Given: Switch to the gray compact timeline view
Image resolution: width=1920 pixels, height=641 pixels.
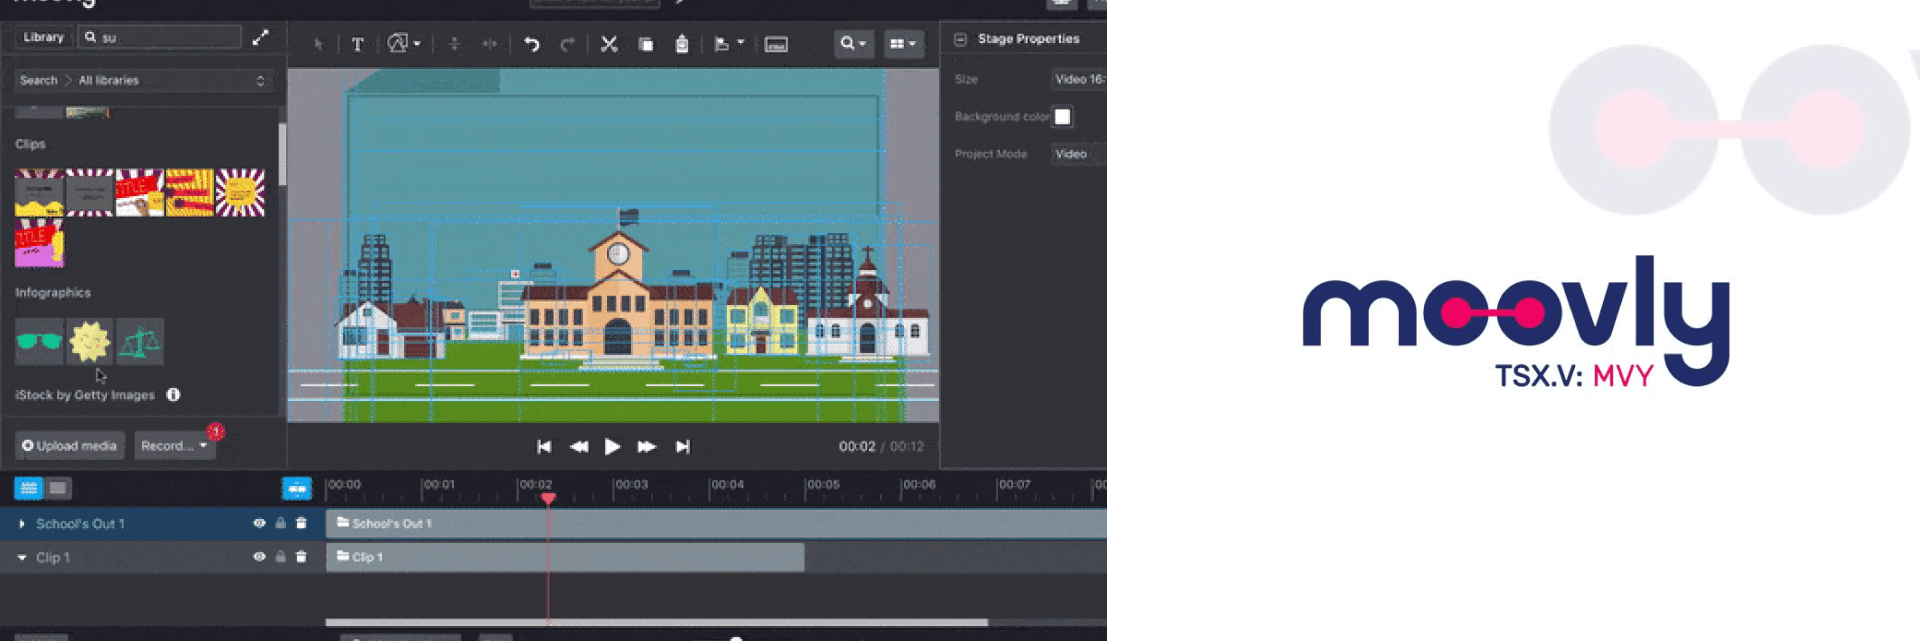Looking at the screenshot, I should click(x=58, y=488).
